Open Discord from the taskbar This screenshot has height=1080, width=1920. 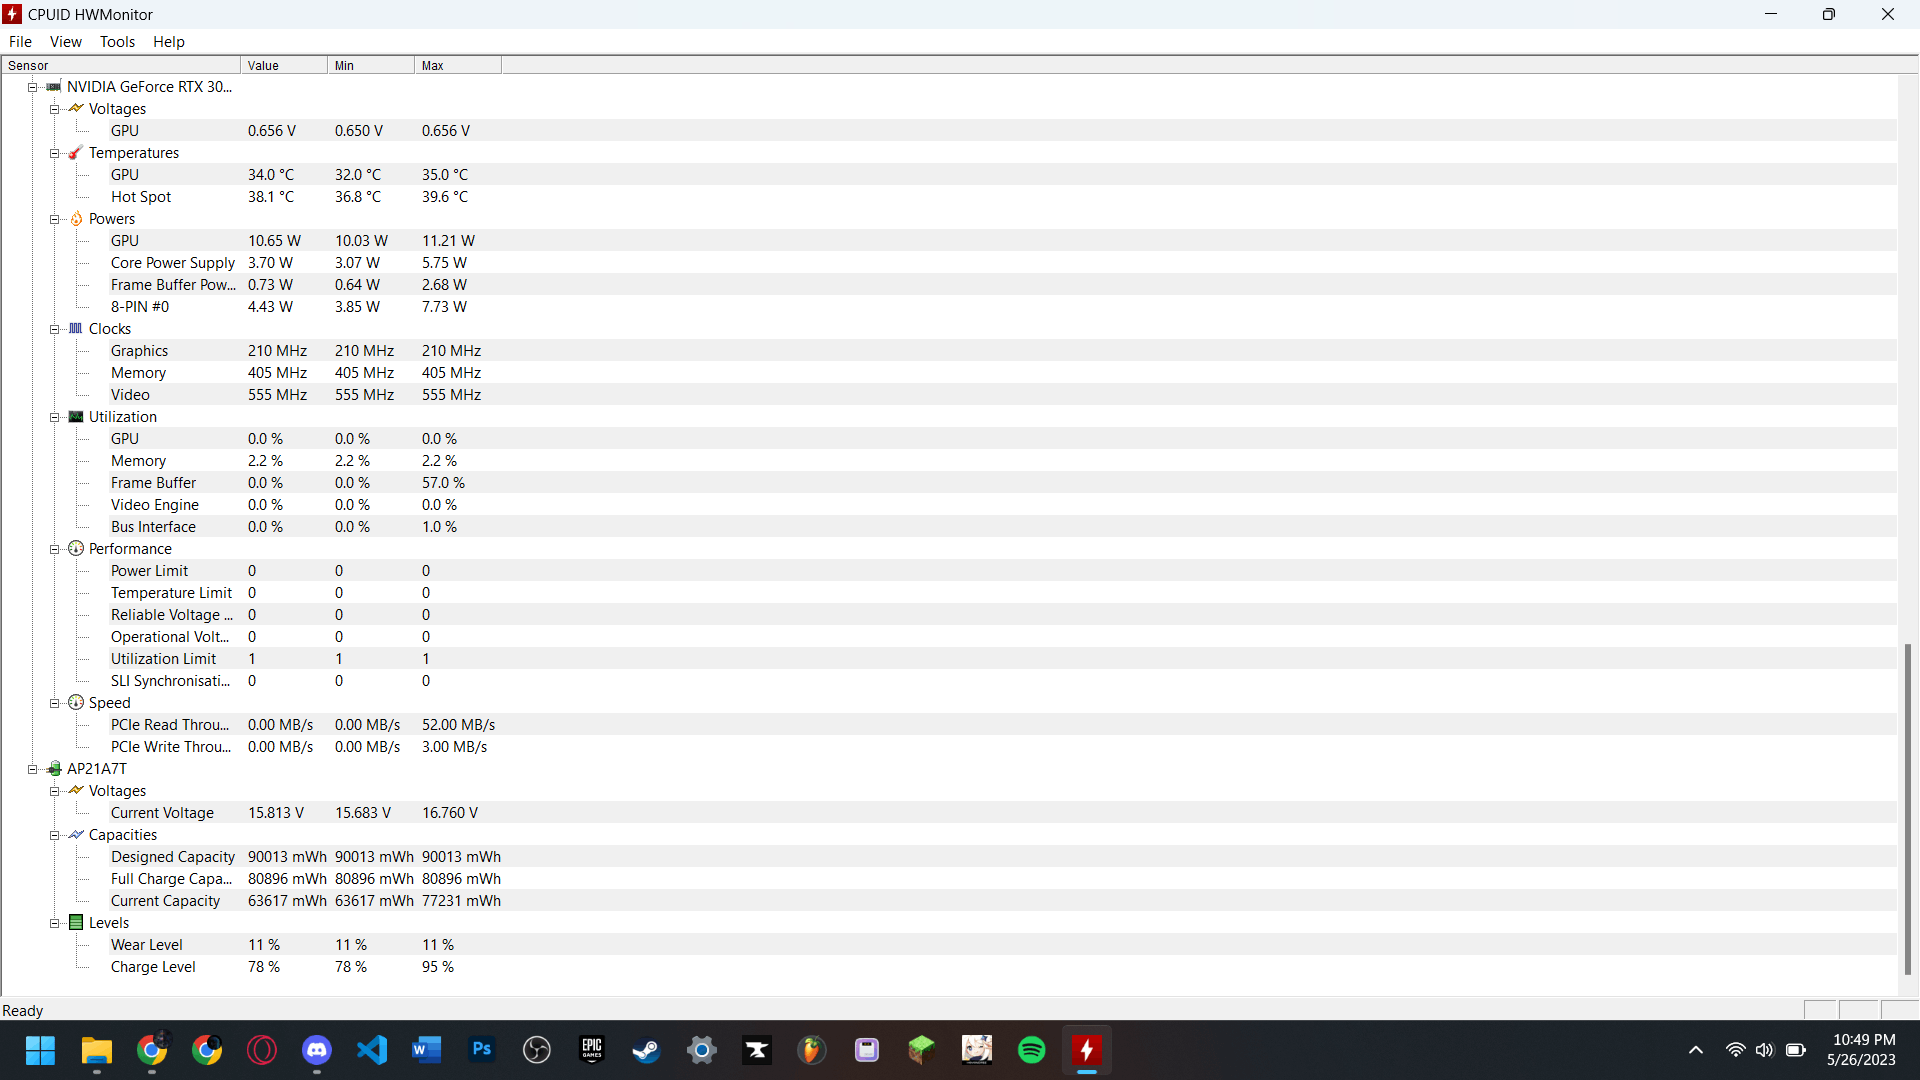317,1050
